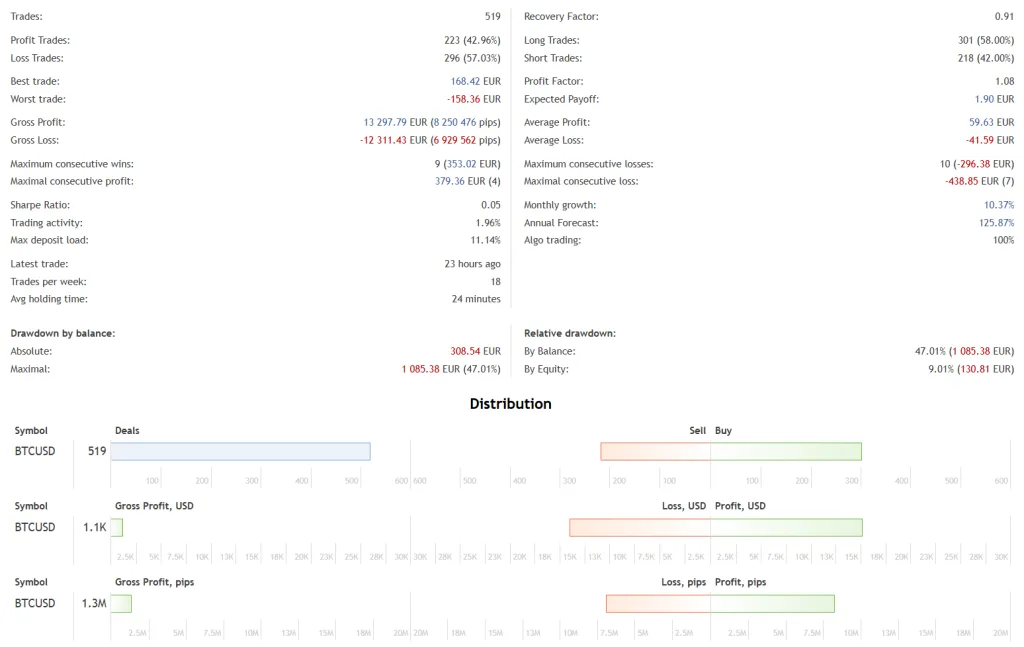Click the Sharpe Ratio label
Screen dimensions: 1024x647
40,205
